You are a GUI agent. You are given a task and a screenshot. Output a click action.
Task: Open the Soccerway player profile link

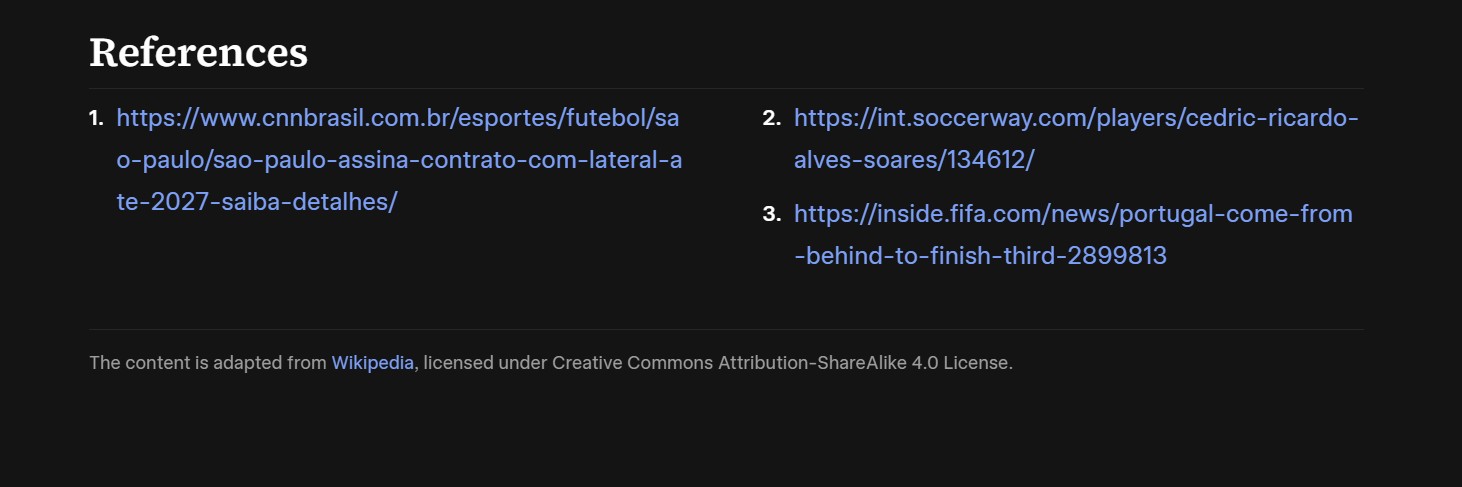point(1075,118)
